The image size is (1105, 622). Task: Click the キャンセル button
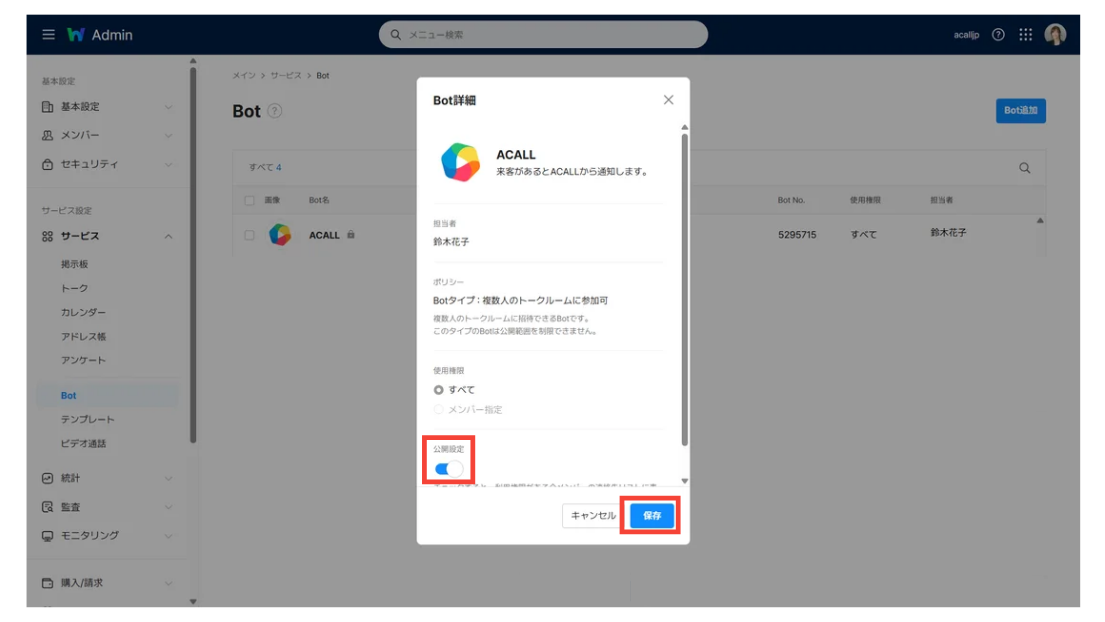(593, 515)
